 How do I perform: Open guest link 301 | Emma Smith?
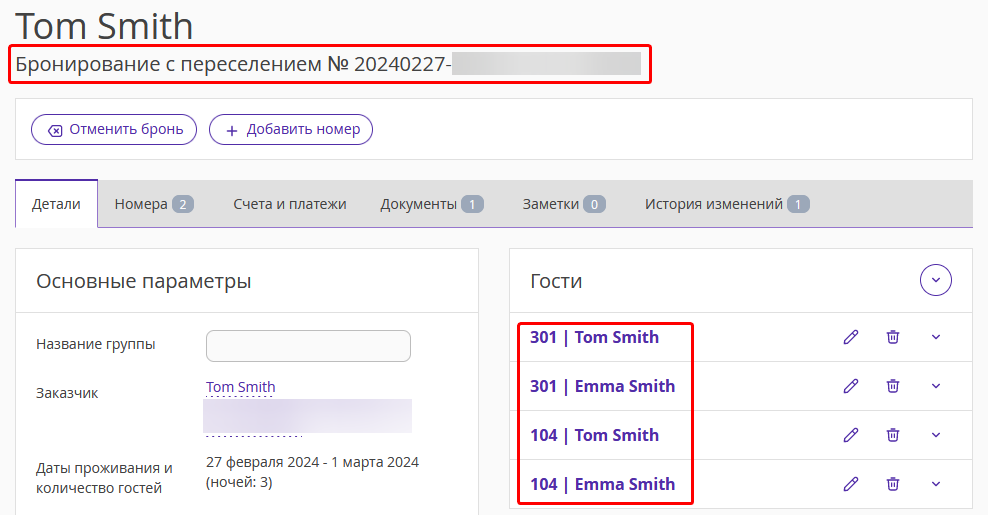(602, 386)
